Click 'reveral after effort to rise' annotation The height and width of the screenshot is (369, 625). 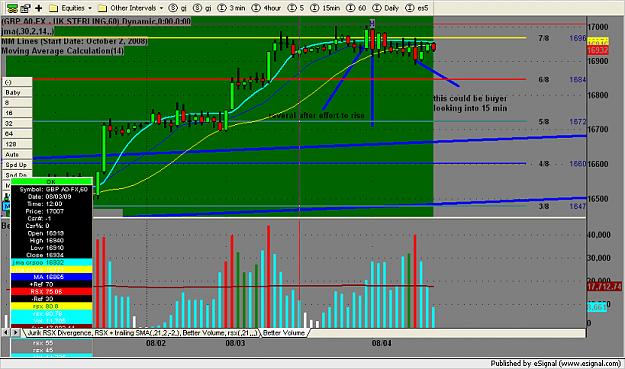[317, 116]
